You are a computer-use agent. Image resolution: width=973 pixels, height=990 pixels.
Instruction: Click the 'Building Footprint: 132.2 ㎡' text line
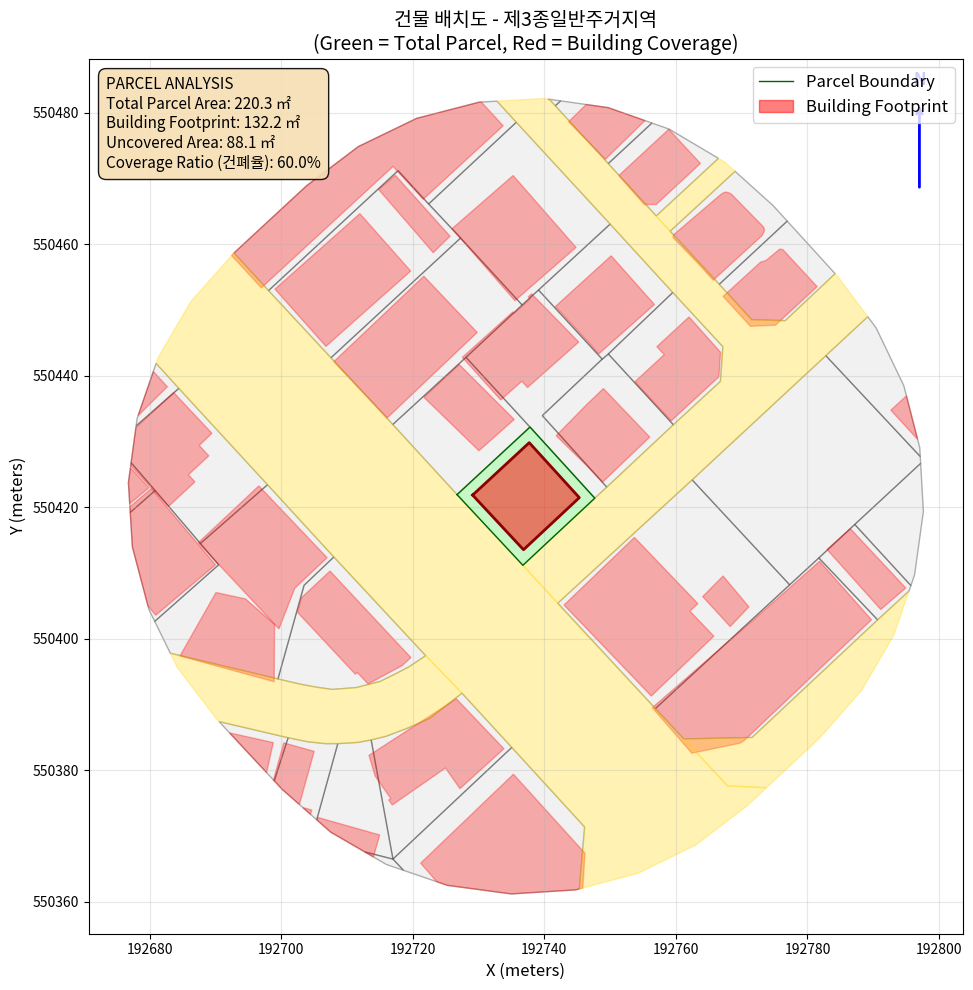pyautogui.click(x=203, y=123)
